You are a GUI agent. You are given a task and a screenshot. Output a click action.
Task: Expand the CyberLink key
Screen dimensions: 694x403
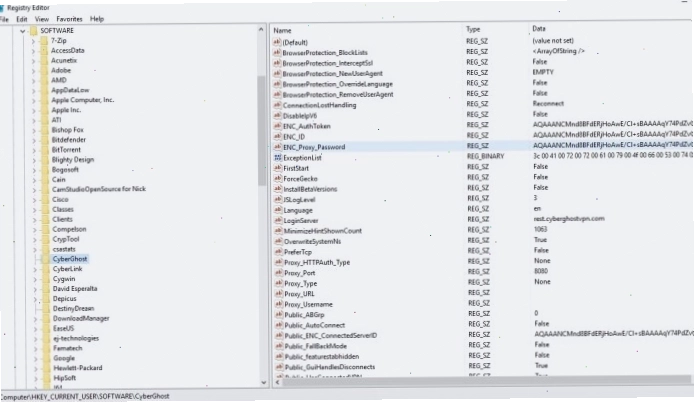(x=35, y=269)
